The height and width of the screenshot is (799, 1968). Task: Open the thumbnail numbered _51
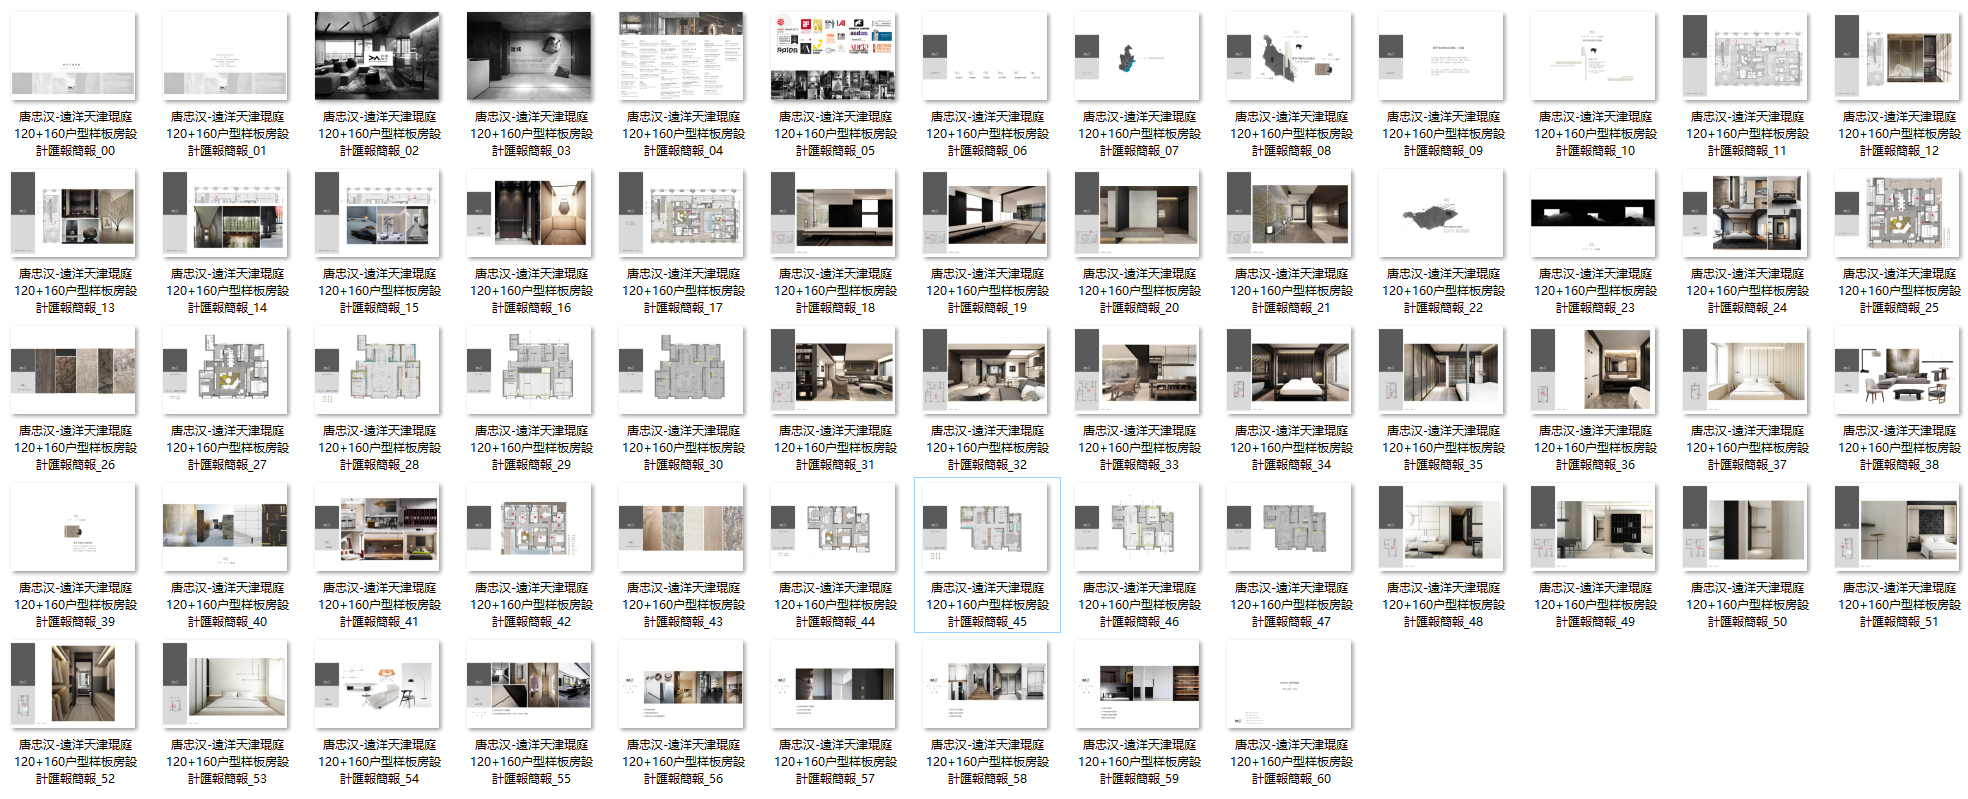[x=1897, y=527]
